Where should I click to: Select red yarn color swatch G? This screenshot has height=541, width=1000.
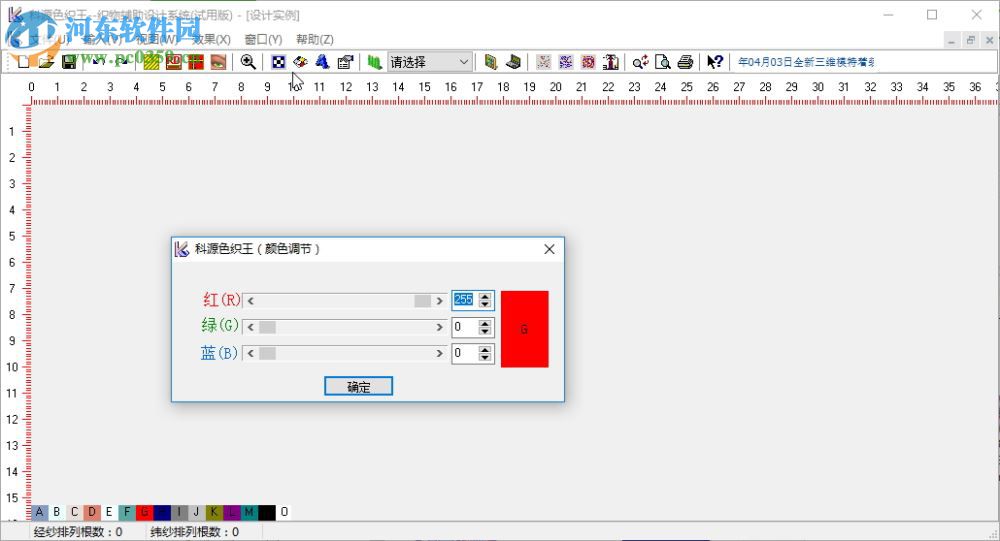[x=144, y=512]
